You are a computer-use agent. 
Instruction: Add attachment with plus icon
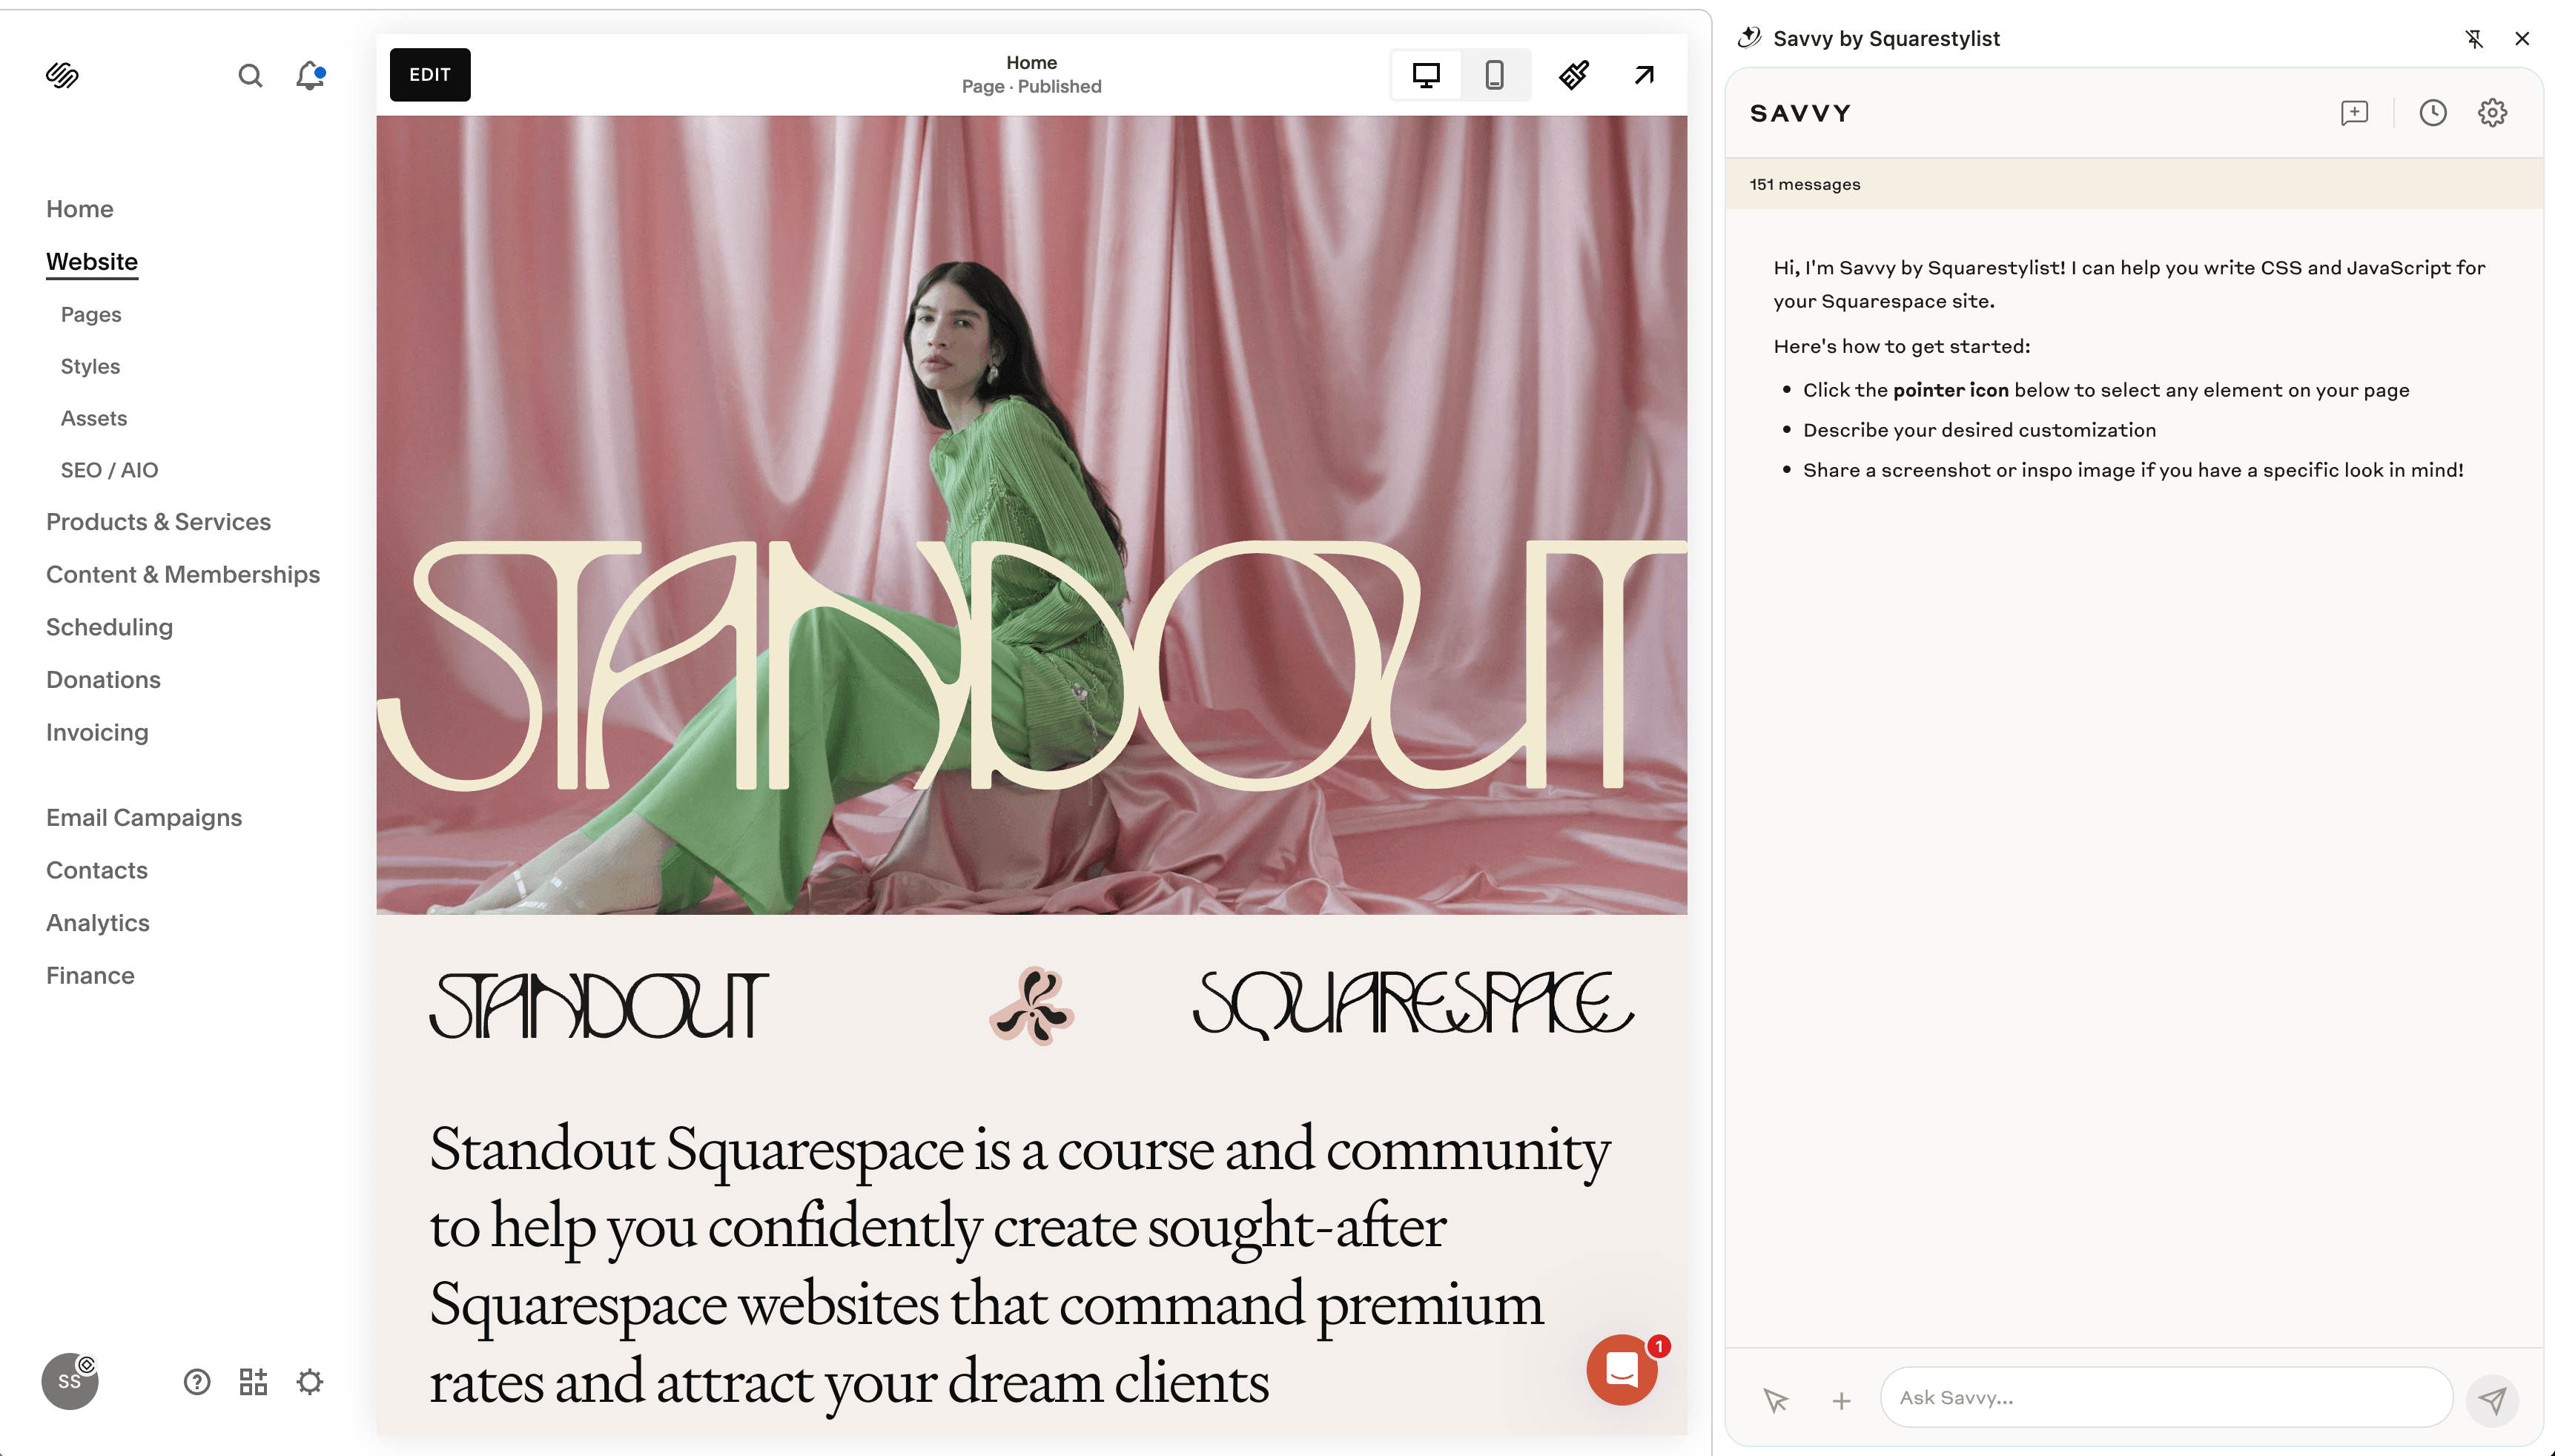click(x=1841, y=1400)
